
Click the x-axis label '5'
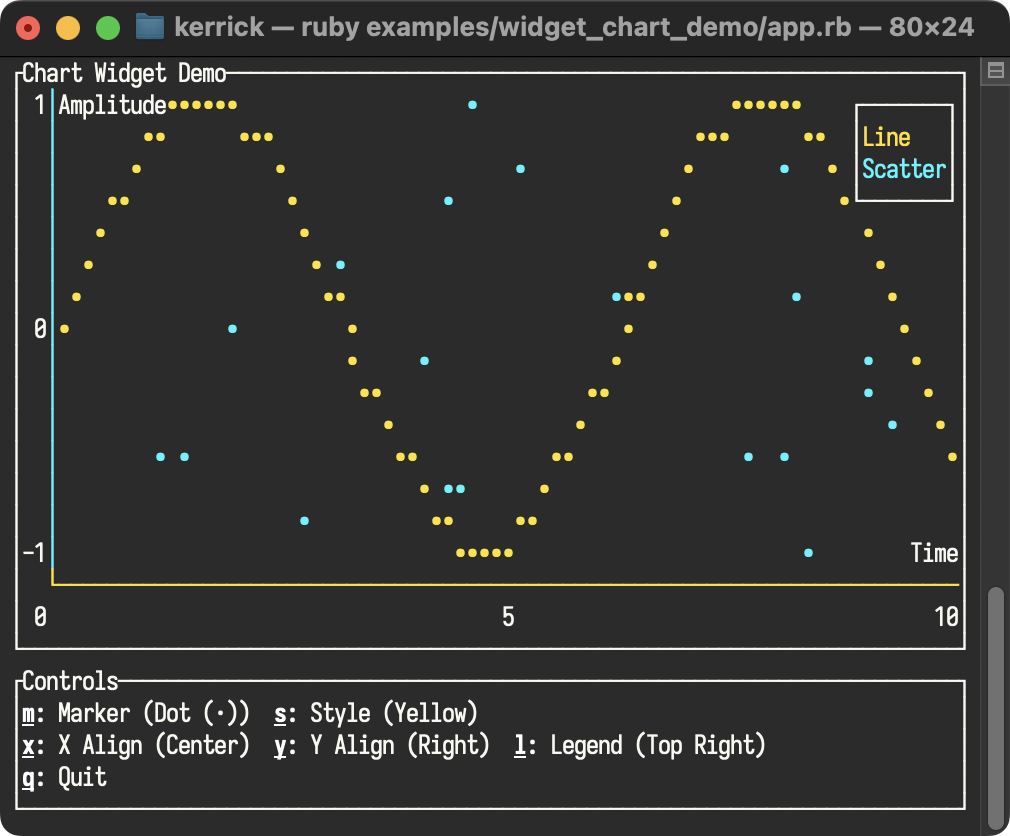tap(508, 617)
